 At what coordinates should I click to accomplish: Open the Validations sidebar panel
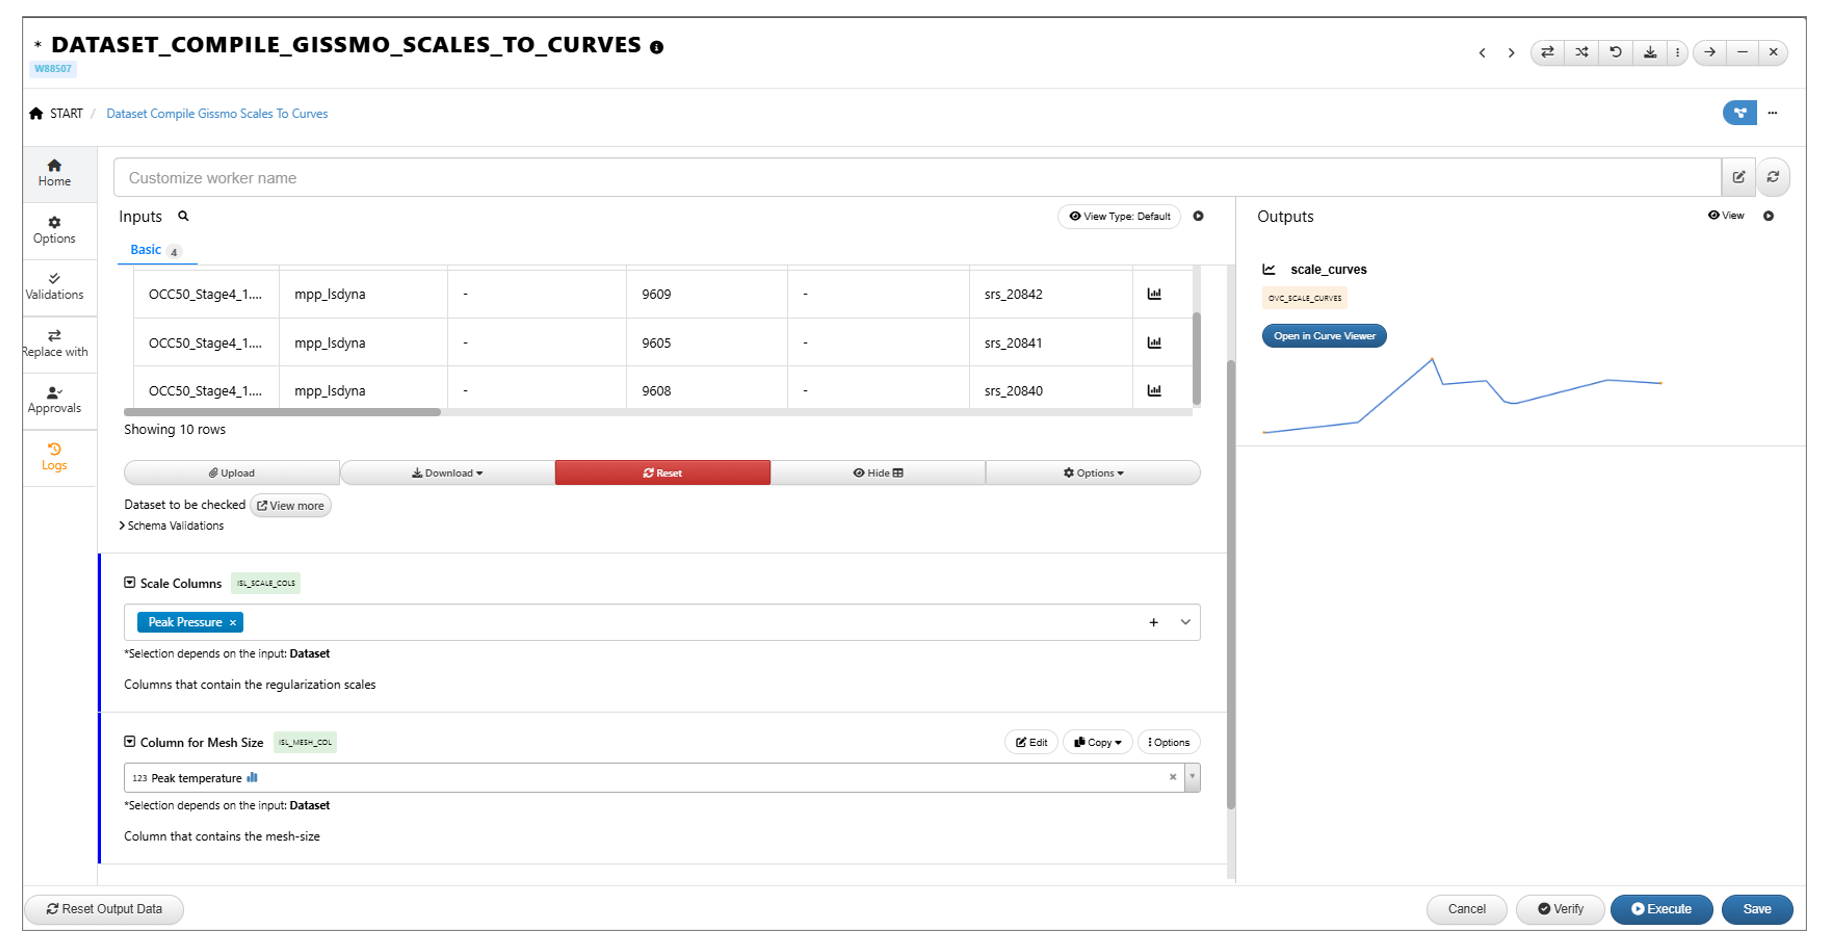coord(54,286)
